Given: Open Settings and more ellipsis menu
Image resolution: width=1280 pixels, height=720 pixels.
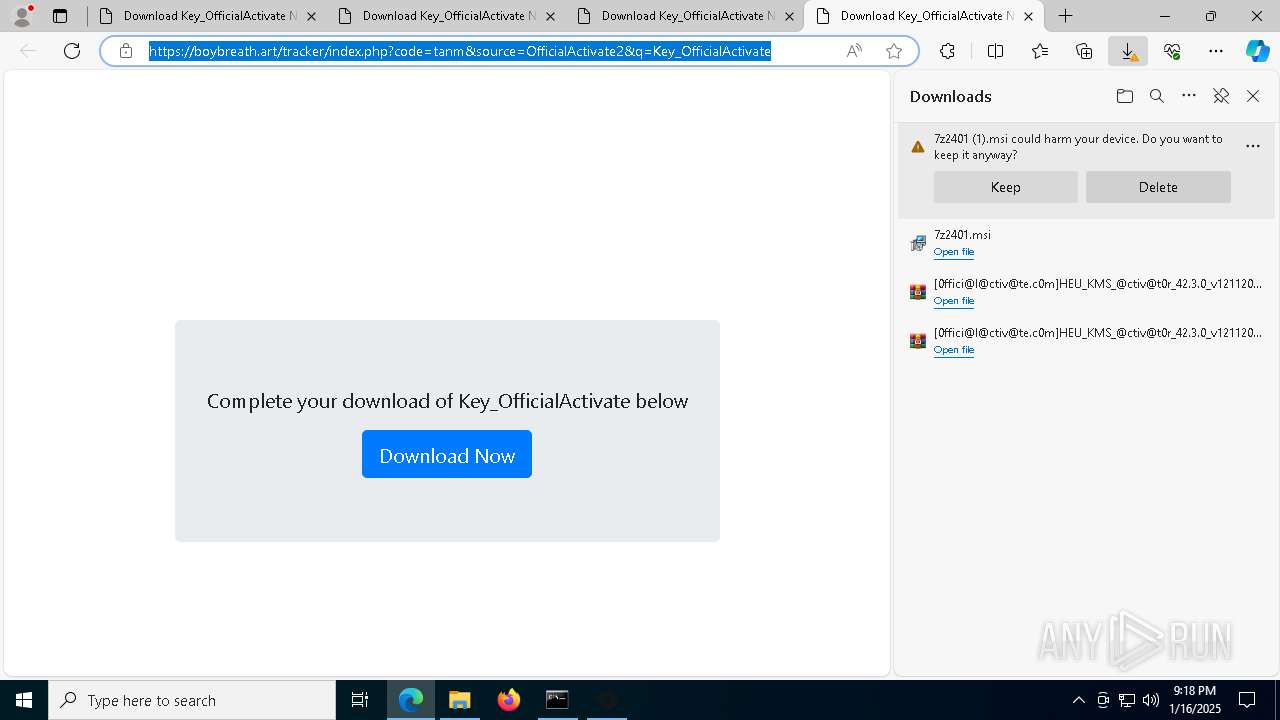Looking at the screenshot, I should point(1216,51).
